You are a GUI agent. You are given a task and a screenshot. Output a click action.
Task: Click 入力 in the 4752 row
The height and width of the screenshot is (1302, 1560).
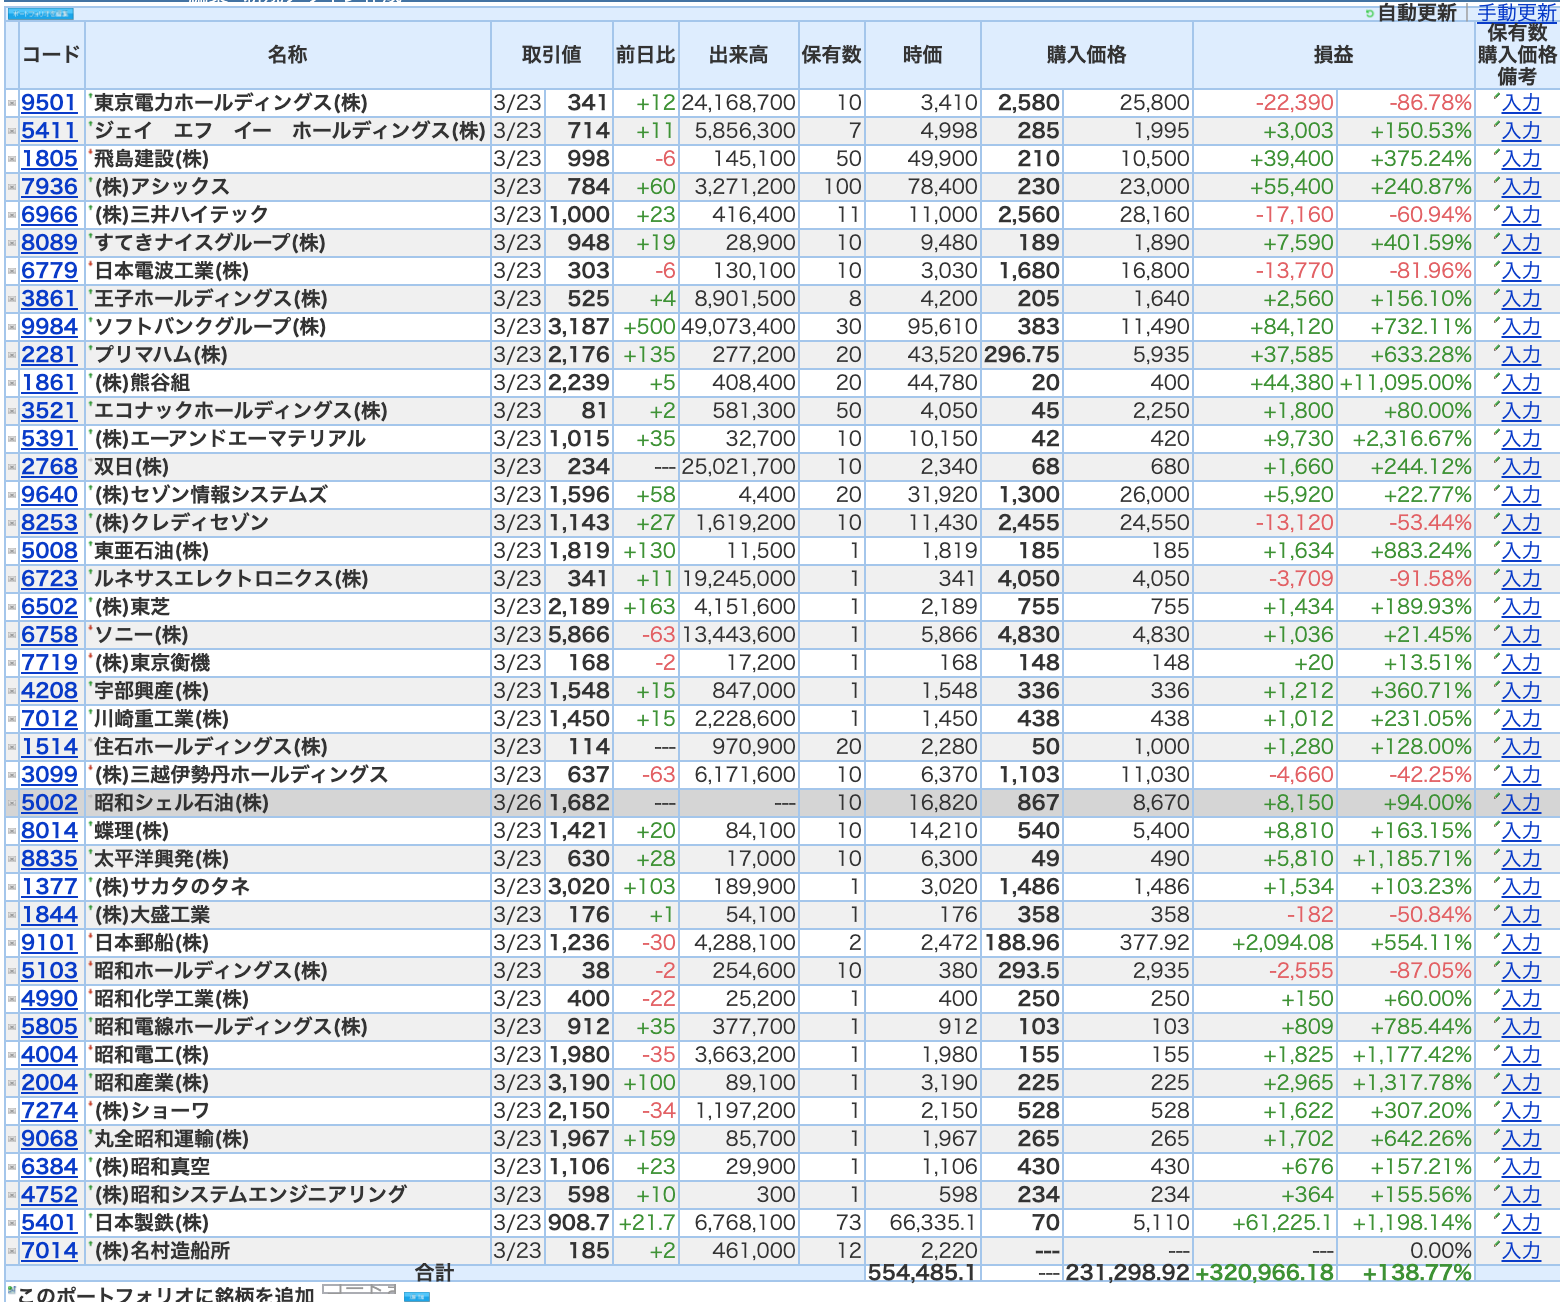[1521, 1195]
